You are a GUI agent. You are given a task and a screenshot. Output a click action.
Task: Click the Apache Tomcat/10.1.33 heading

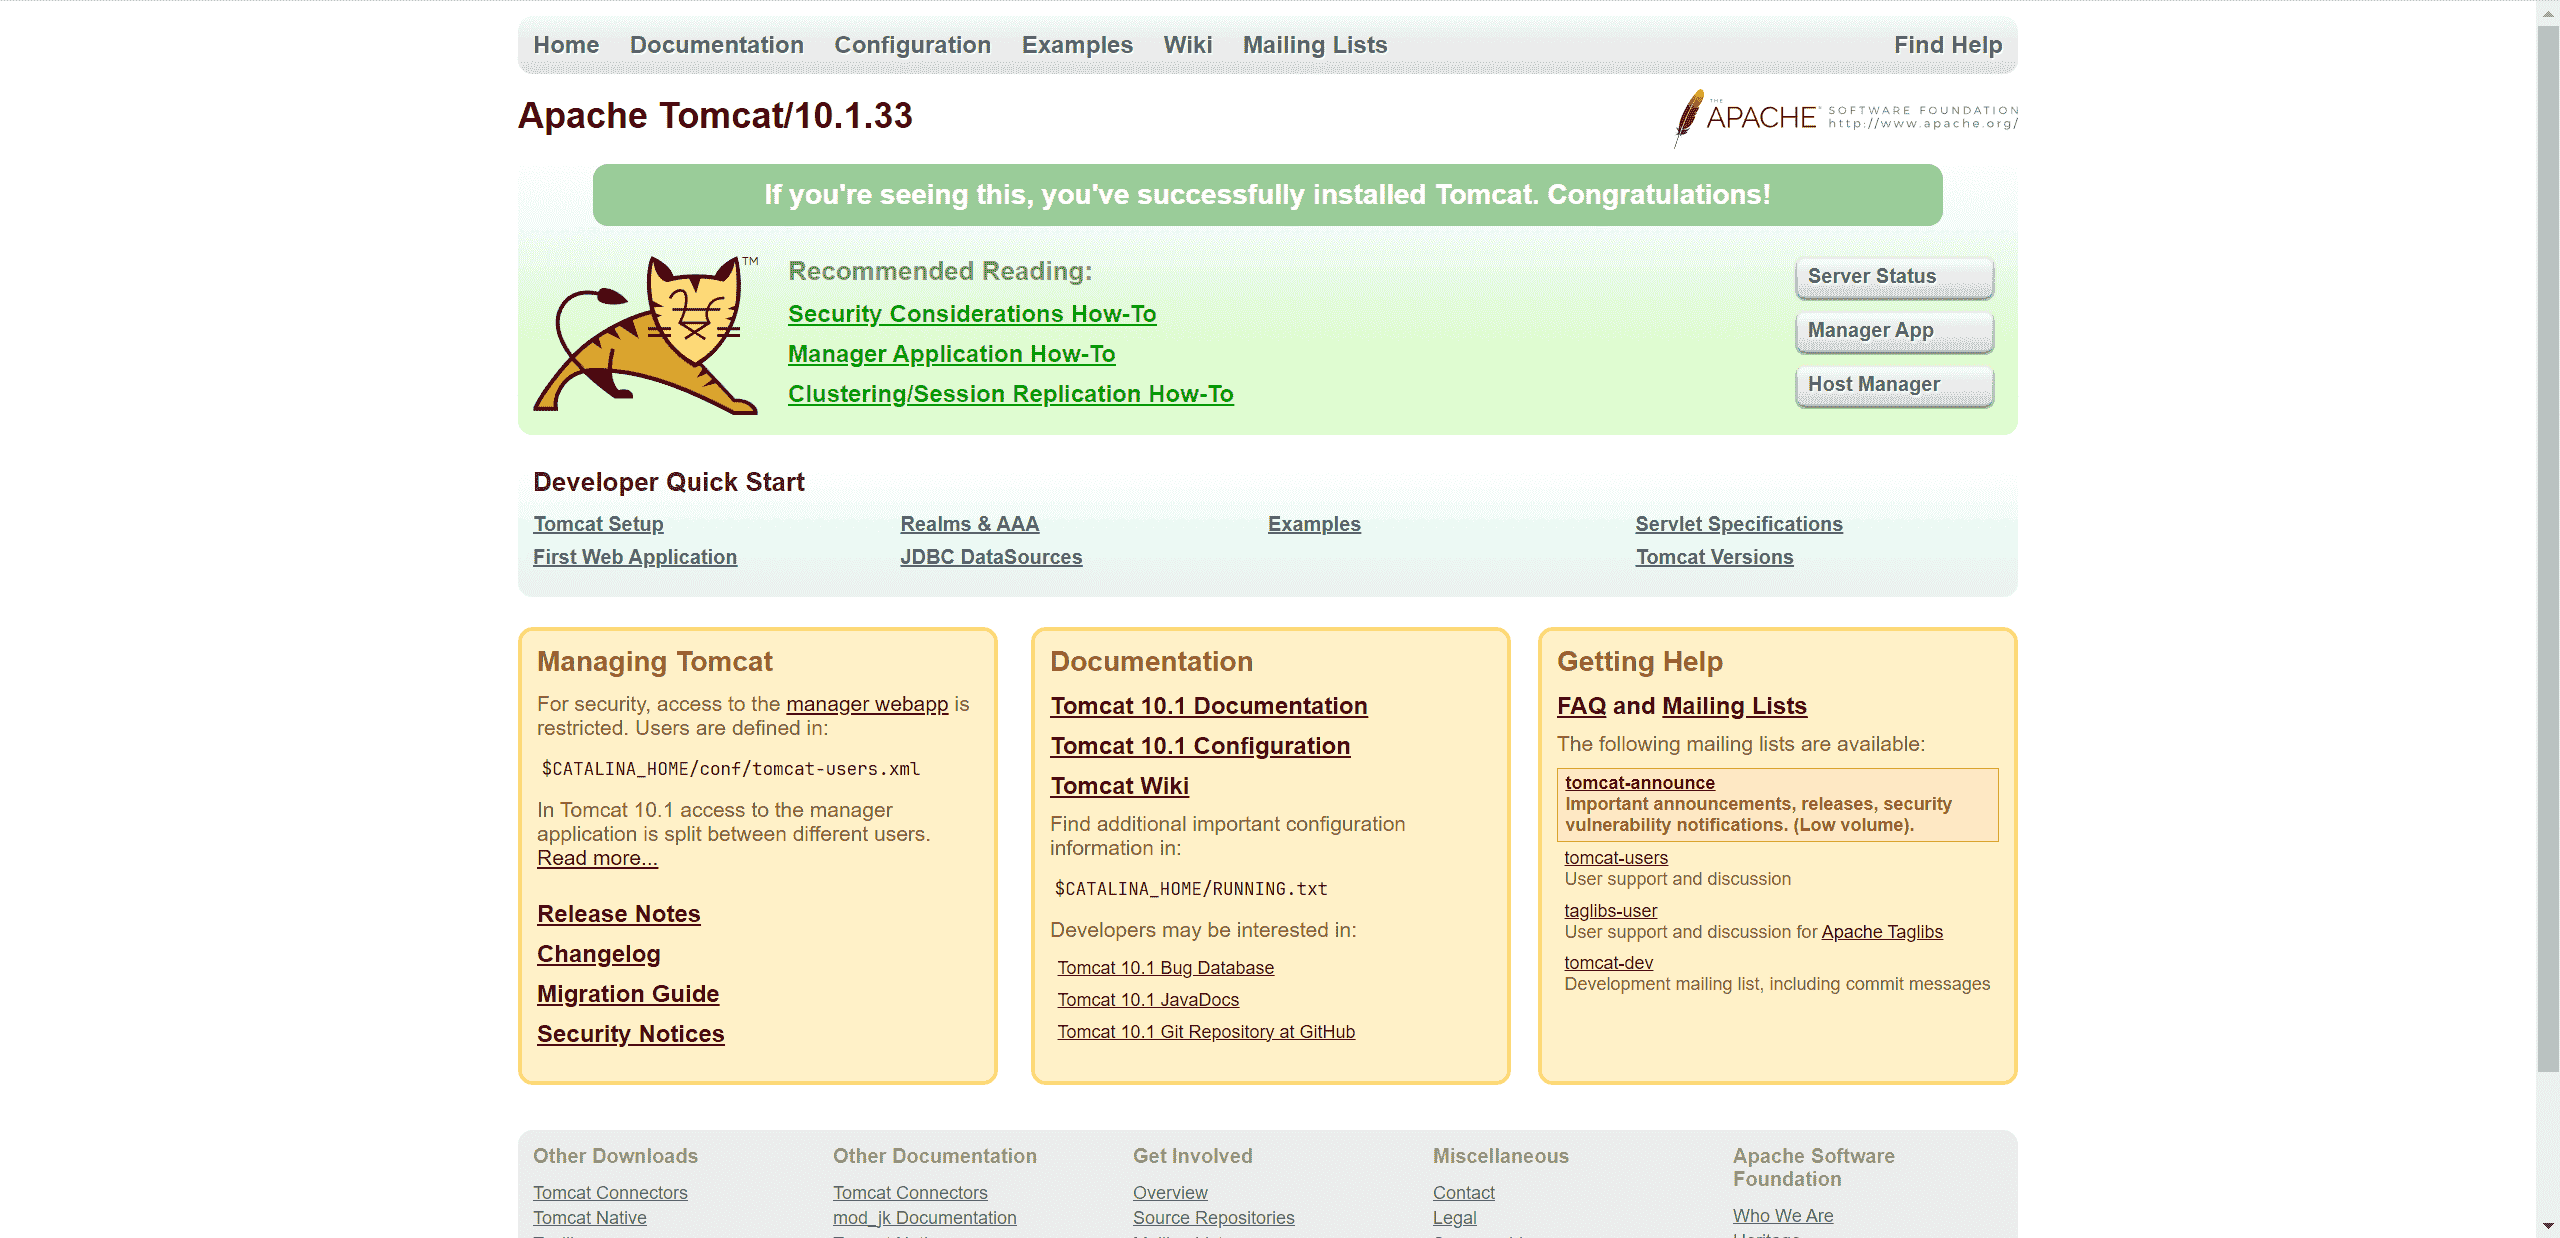coord(715,116)
